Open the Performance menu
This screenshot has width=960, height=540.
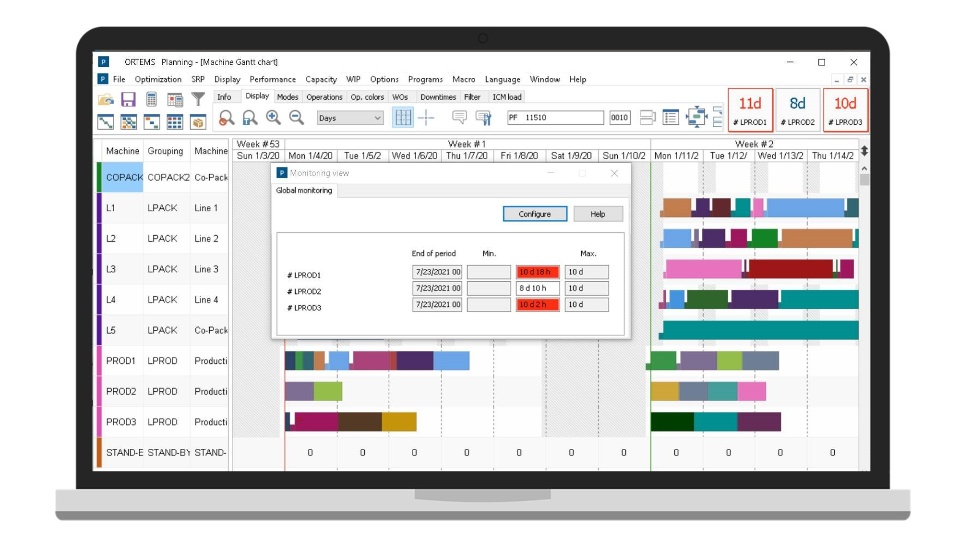pyautogui.click(x=272, y=79)
